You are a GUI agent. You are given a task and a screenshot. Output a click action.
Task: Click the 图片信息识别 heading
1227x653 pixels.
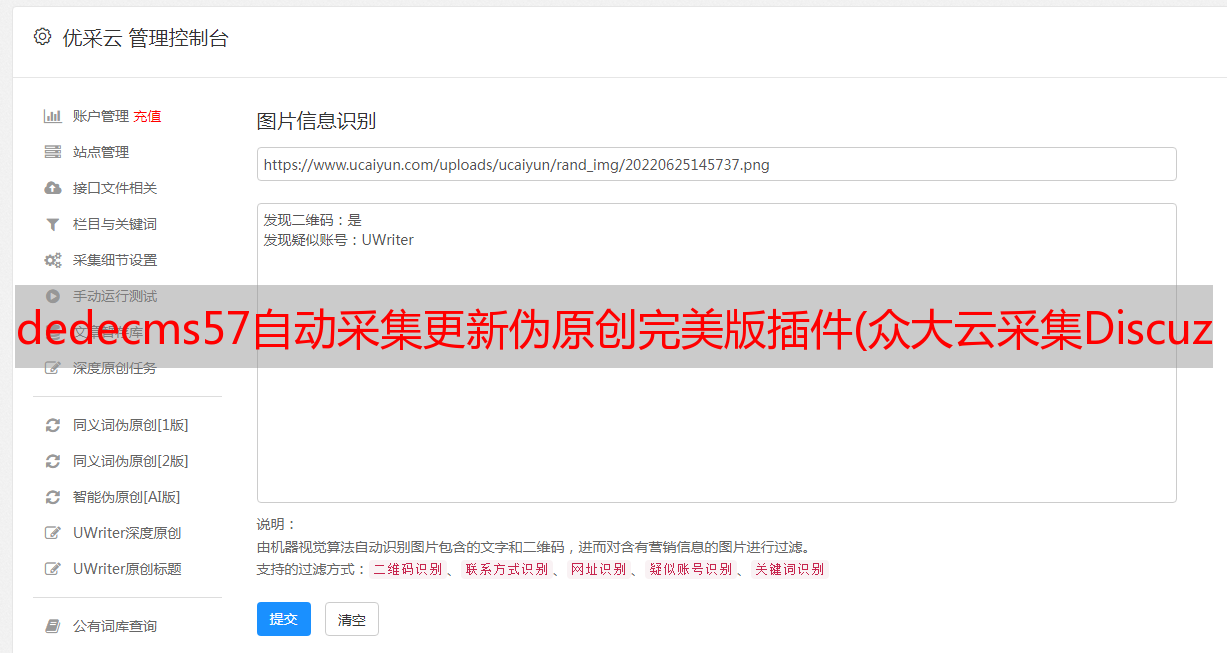pyautogui.click(x=316, y=121)
